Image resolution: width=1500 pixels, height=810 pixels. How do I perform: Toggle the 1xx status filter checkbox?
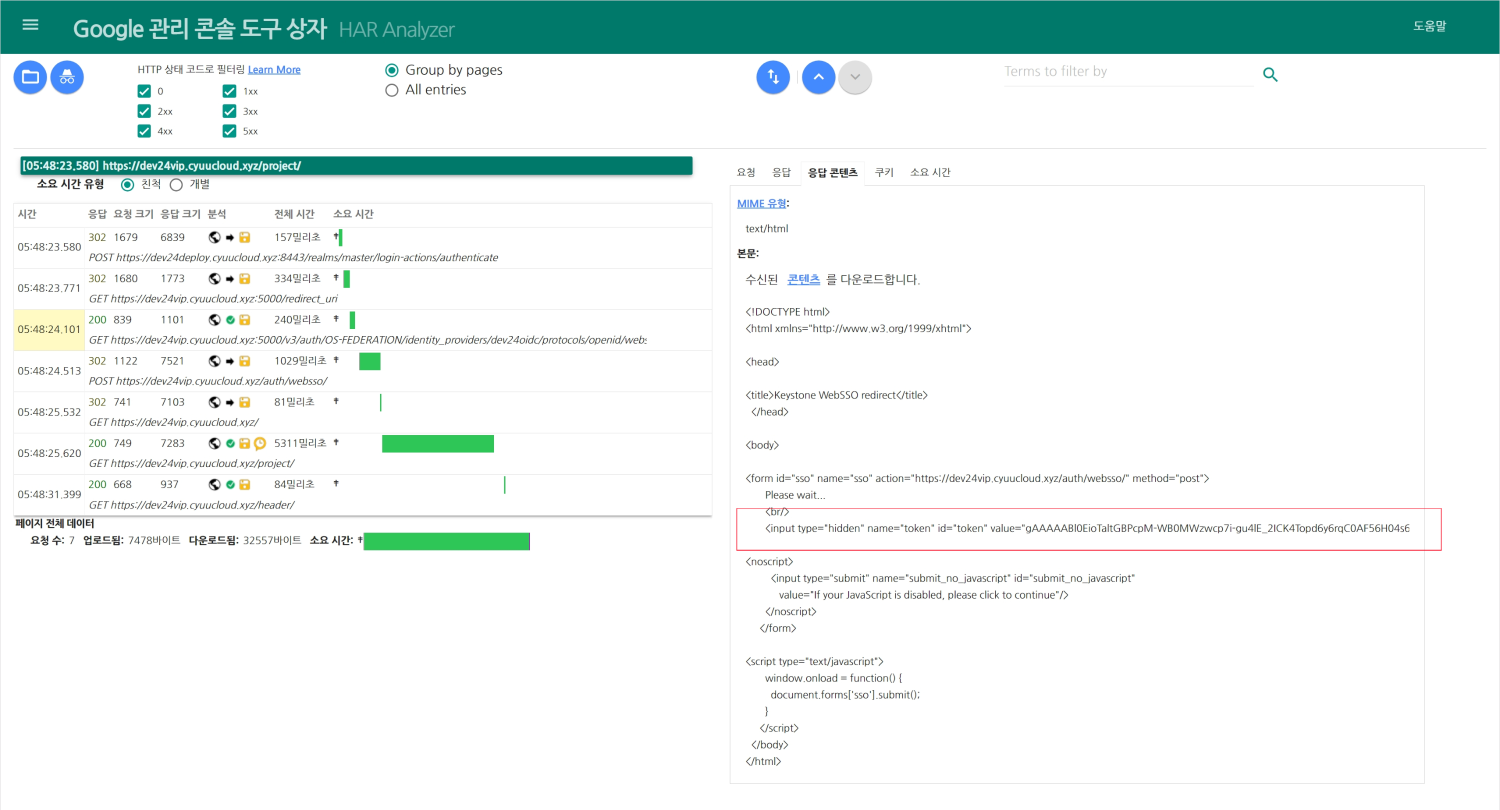tap(230, 91)
